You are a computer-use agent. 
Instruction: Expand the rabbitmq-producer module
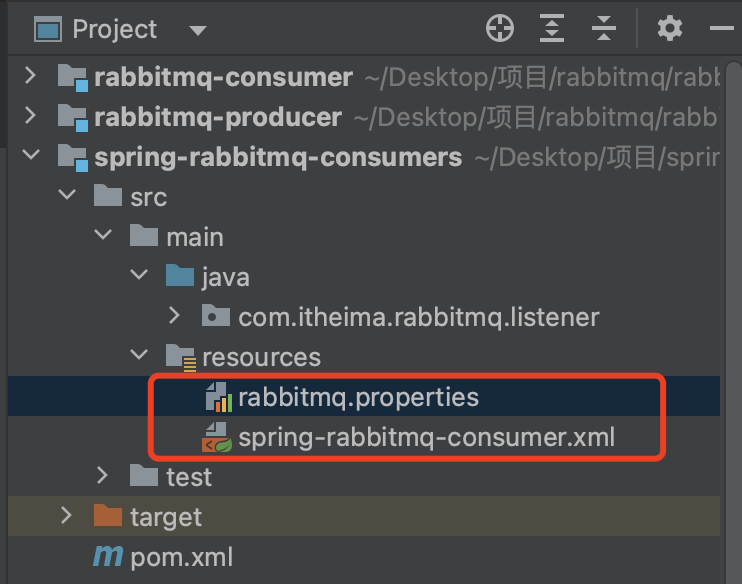[x=30, y=116]
